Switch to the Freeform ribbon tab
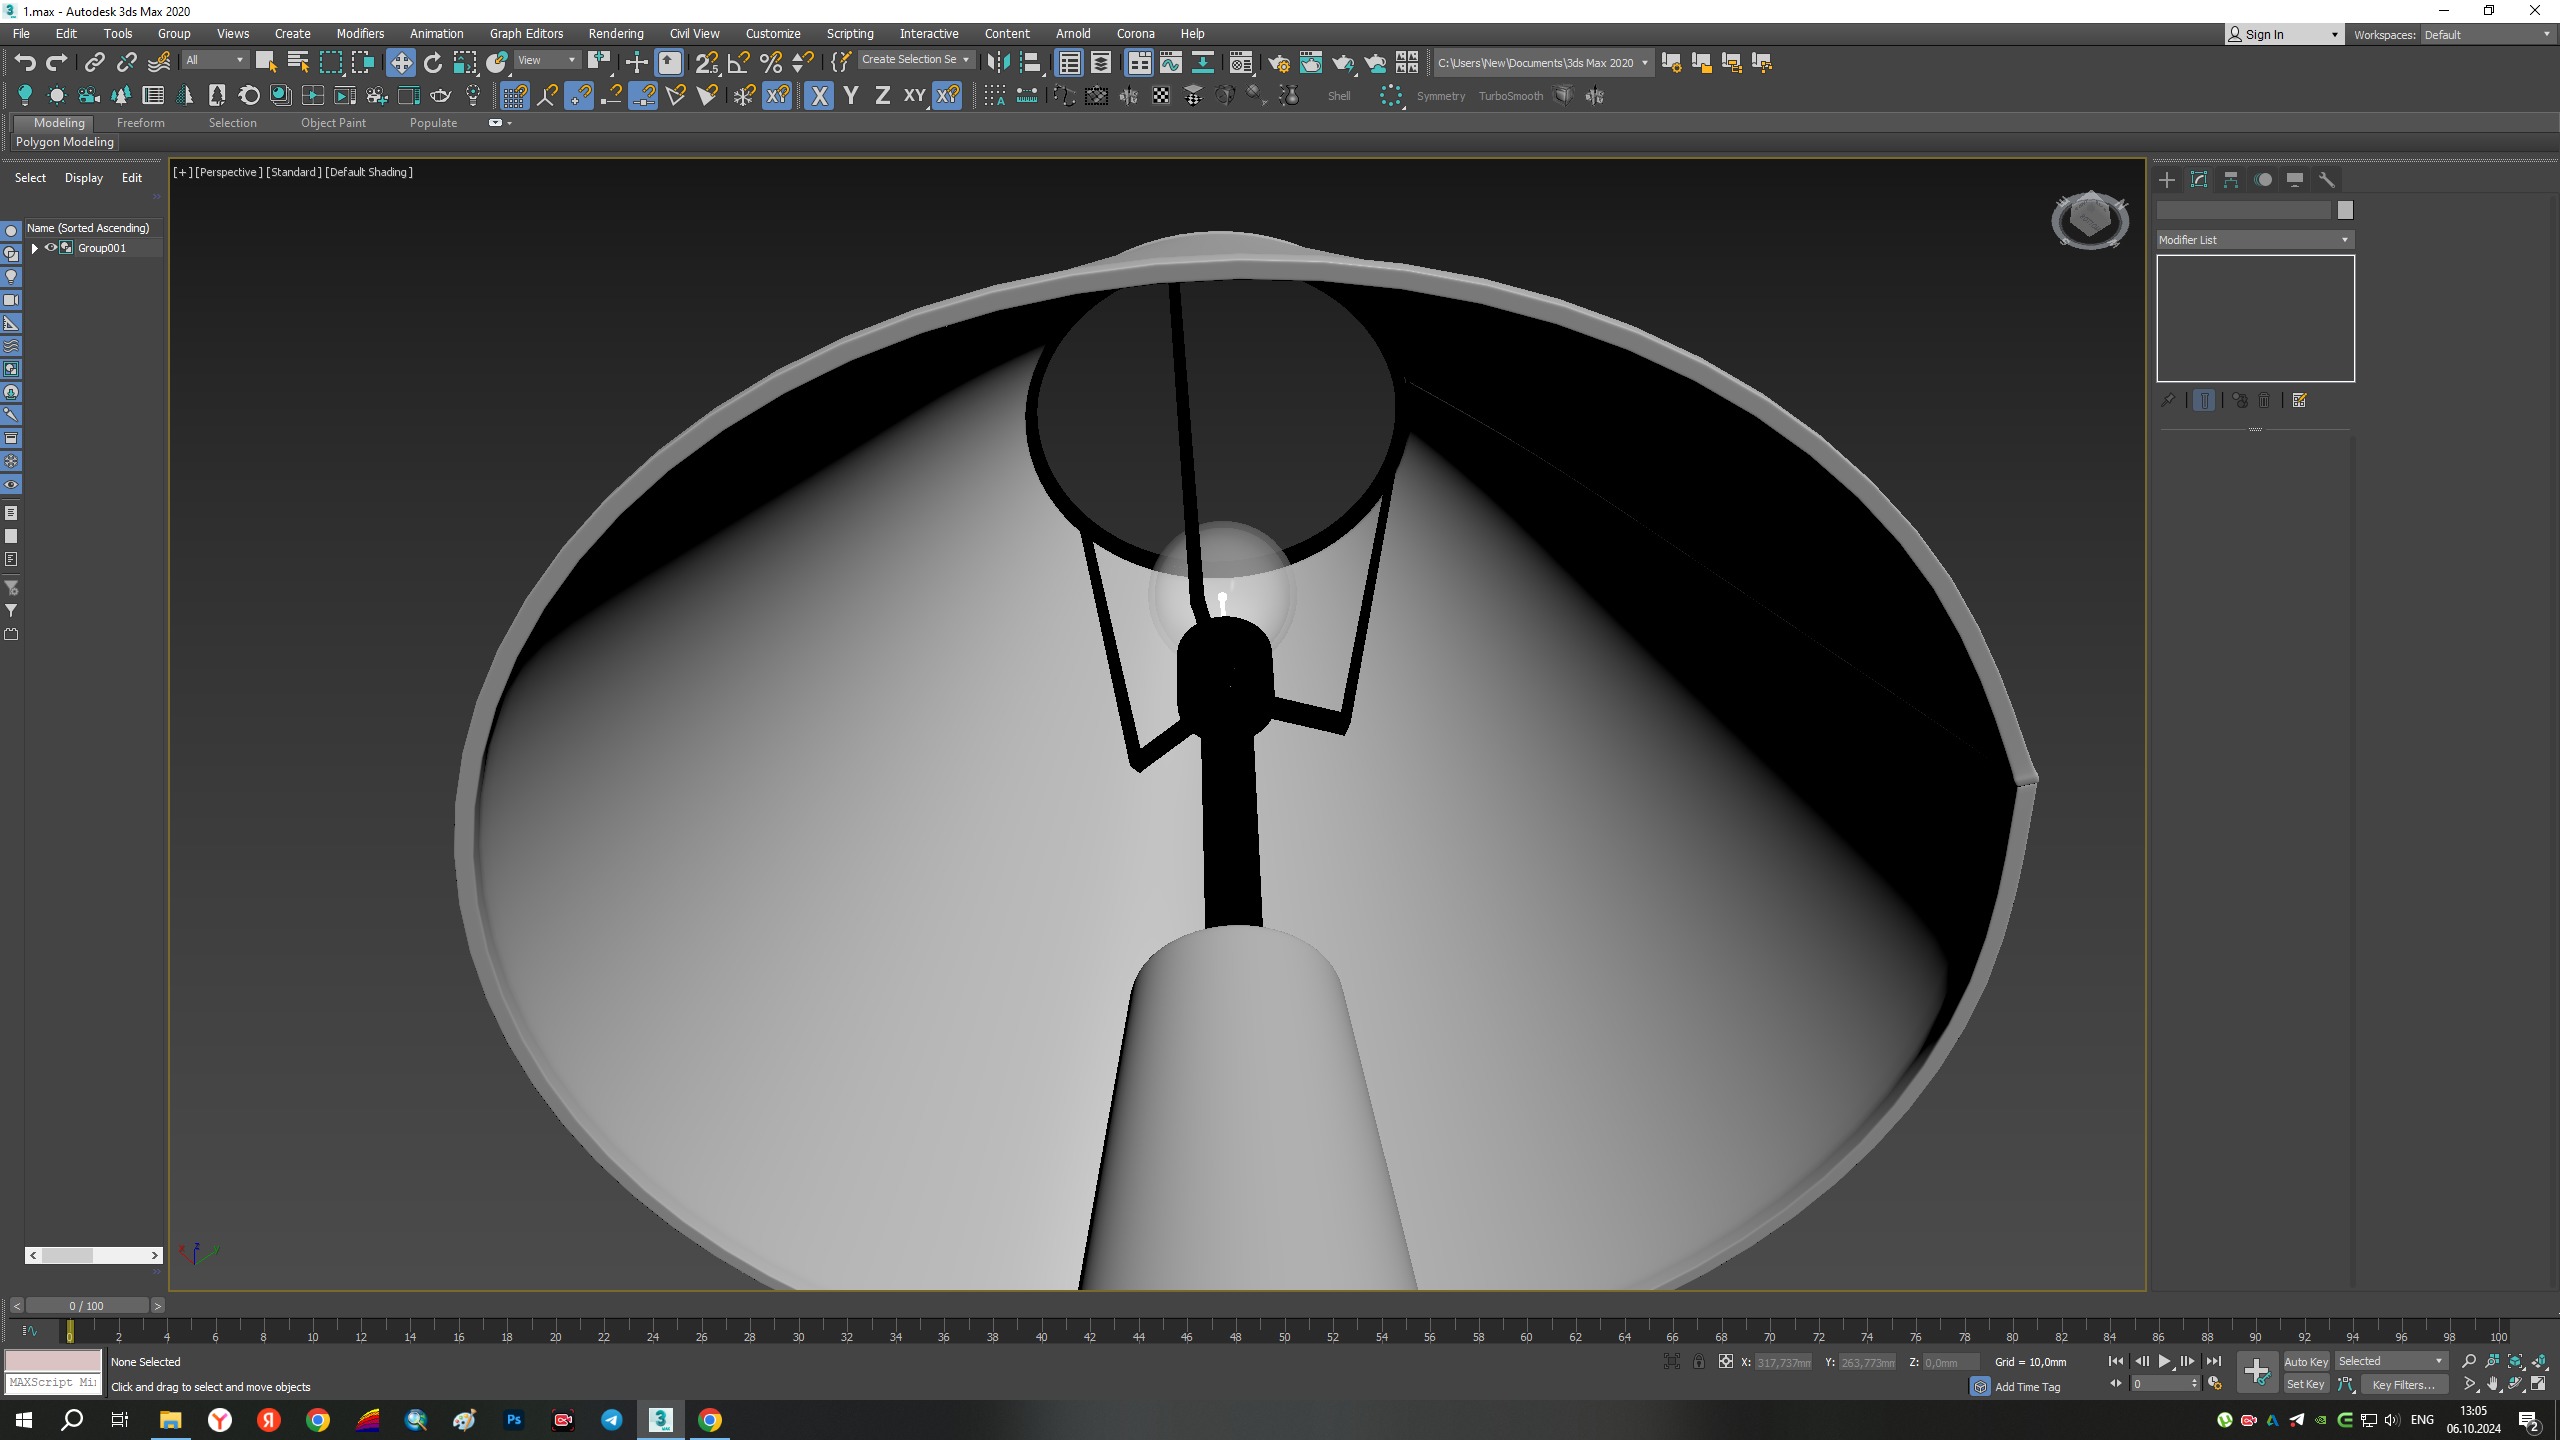2560x1440 pixels. pos(140,123)
